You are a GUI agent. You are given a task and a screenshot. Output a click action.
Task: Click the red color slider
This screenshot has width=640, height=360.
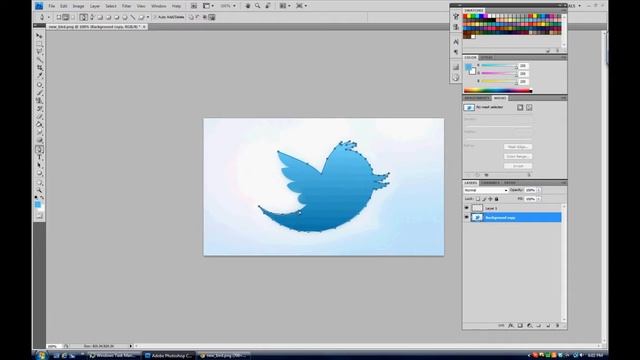pyautogui.click(x=499, y=66)
